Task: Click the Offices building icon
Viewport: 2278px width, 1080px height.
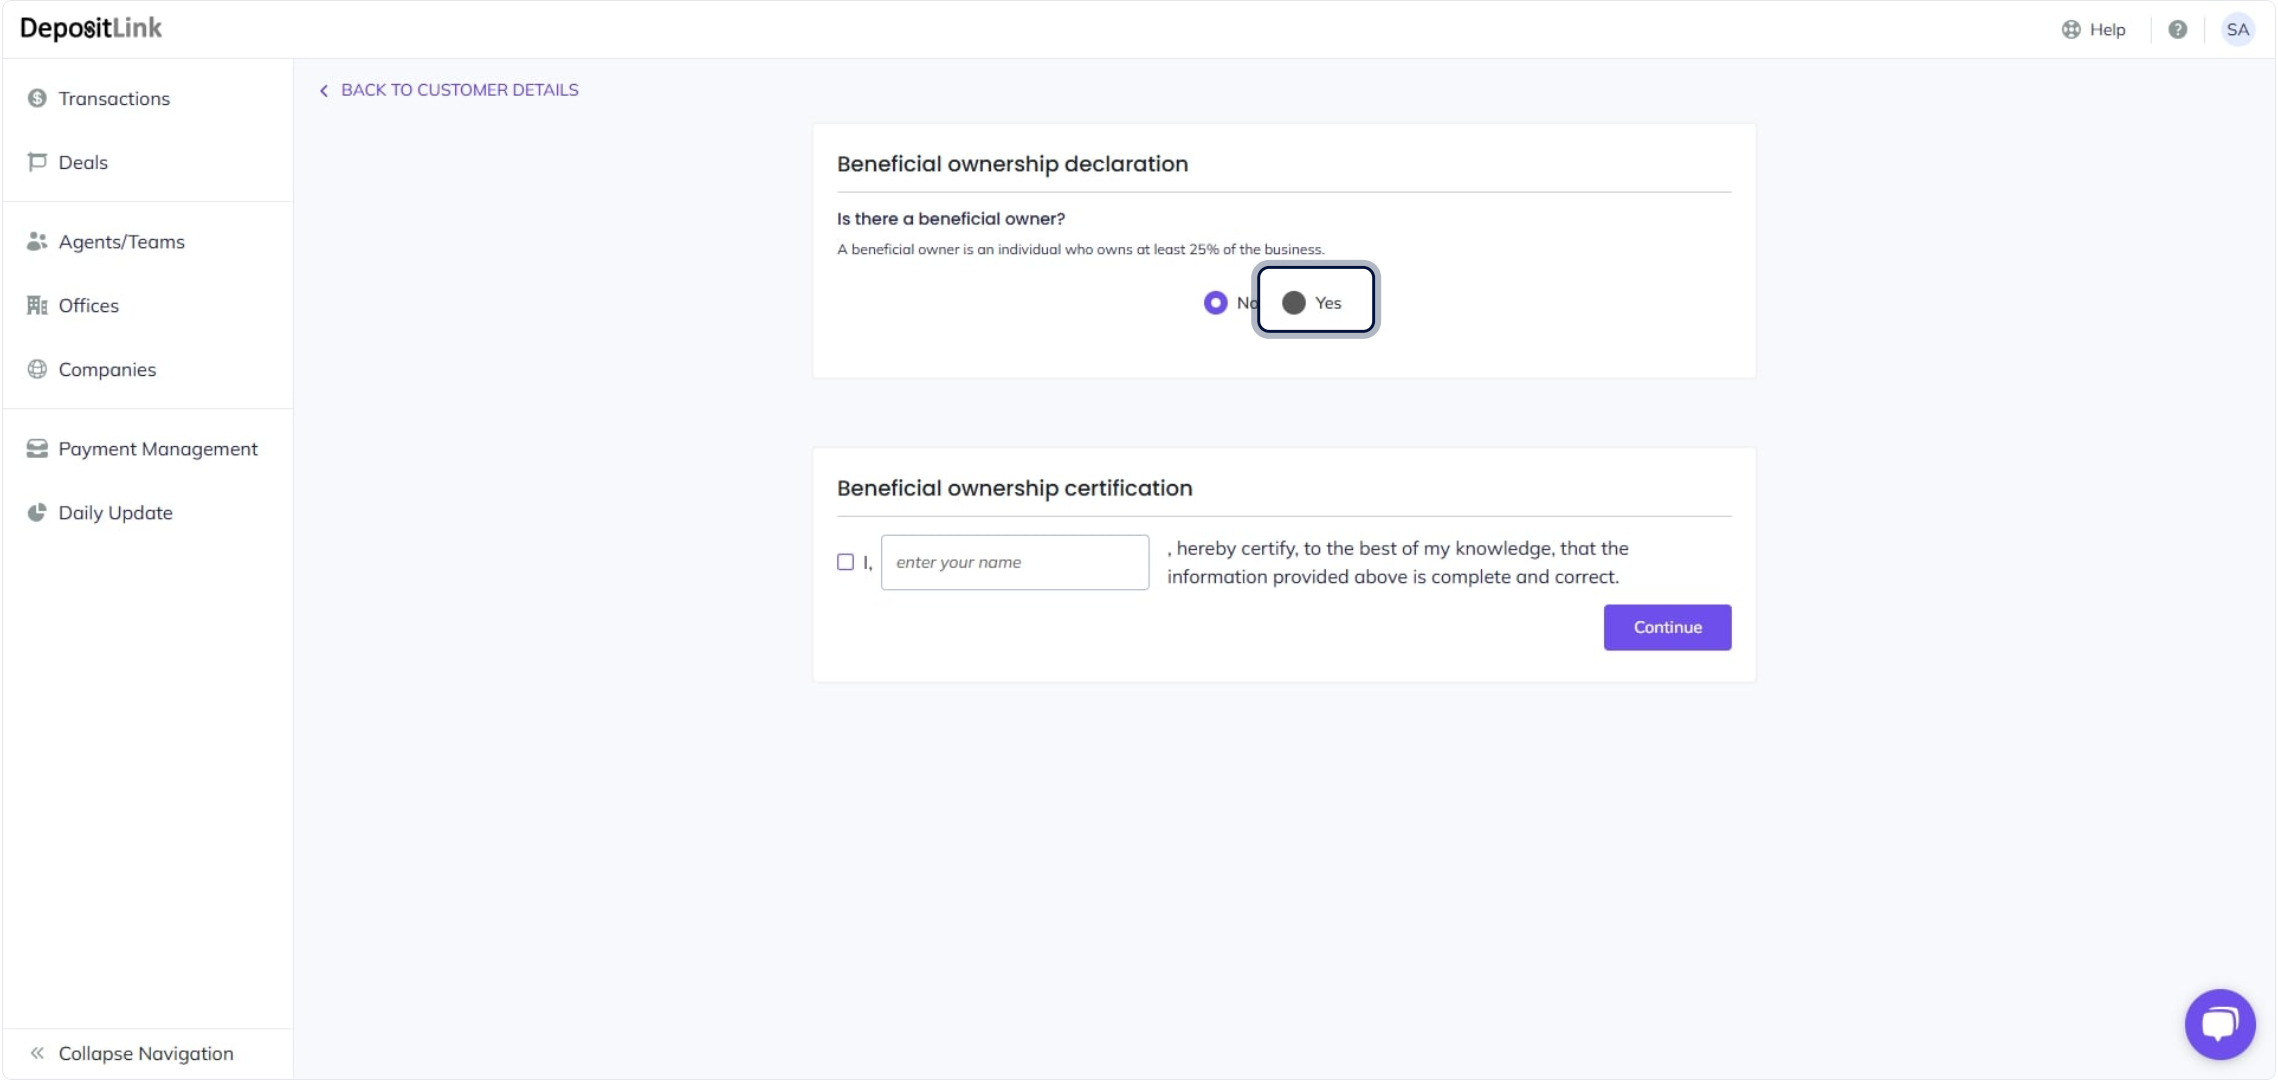Action: (x=37, y=305)
